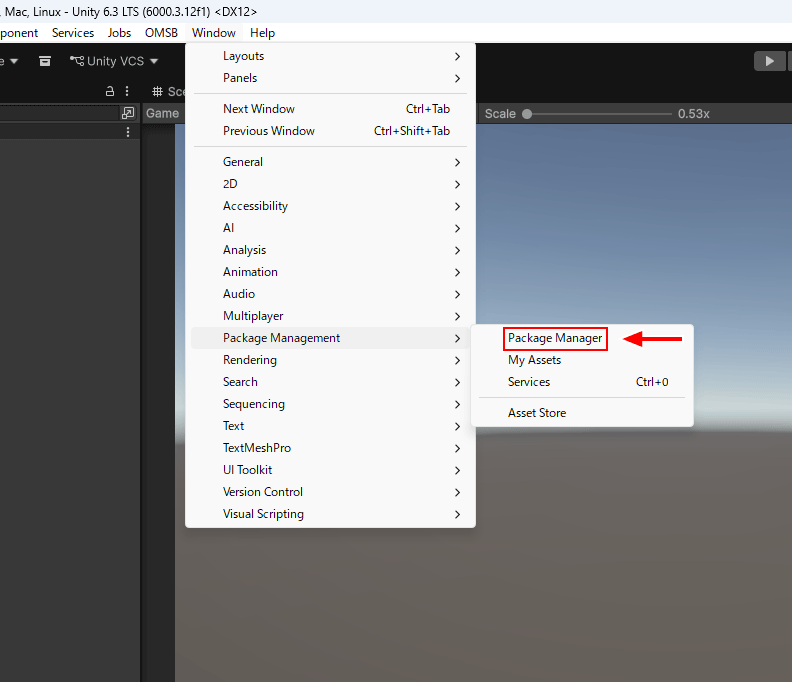Toggle the panel lock icon
792x682 pixels.
(x=110, y=91)
